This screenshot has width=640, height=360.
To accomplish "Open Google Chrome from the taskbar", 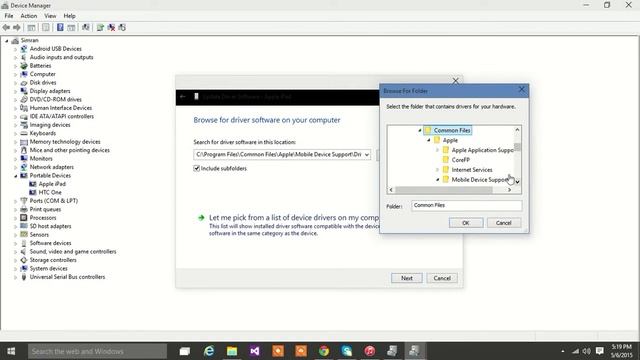I will tap(324, 351).
